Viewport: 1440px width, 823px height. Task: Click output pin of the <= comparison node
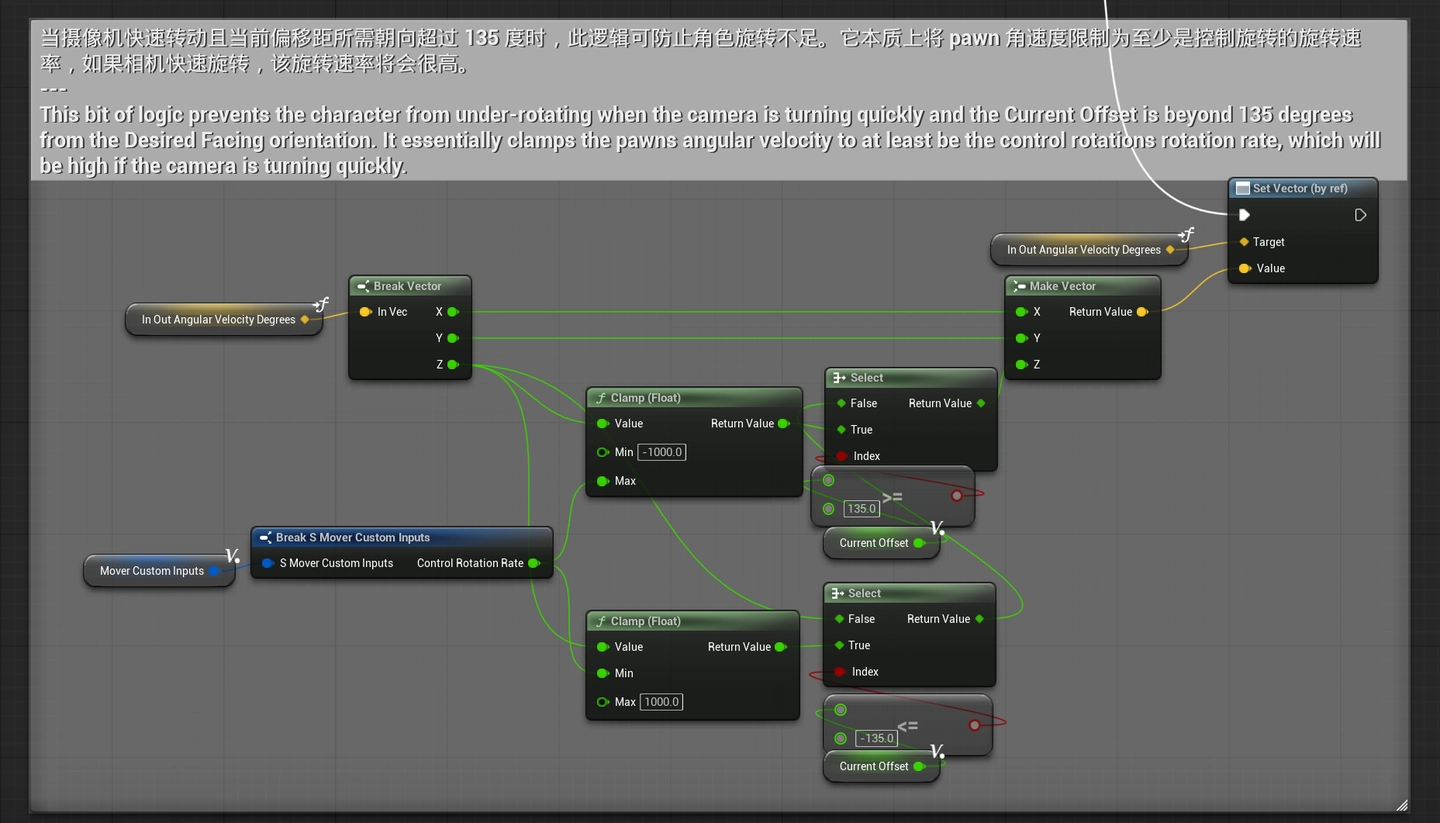974,725
